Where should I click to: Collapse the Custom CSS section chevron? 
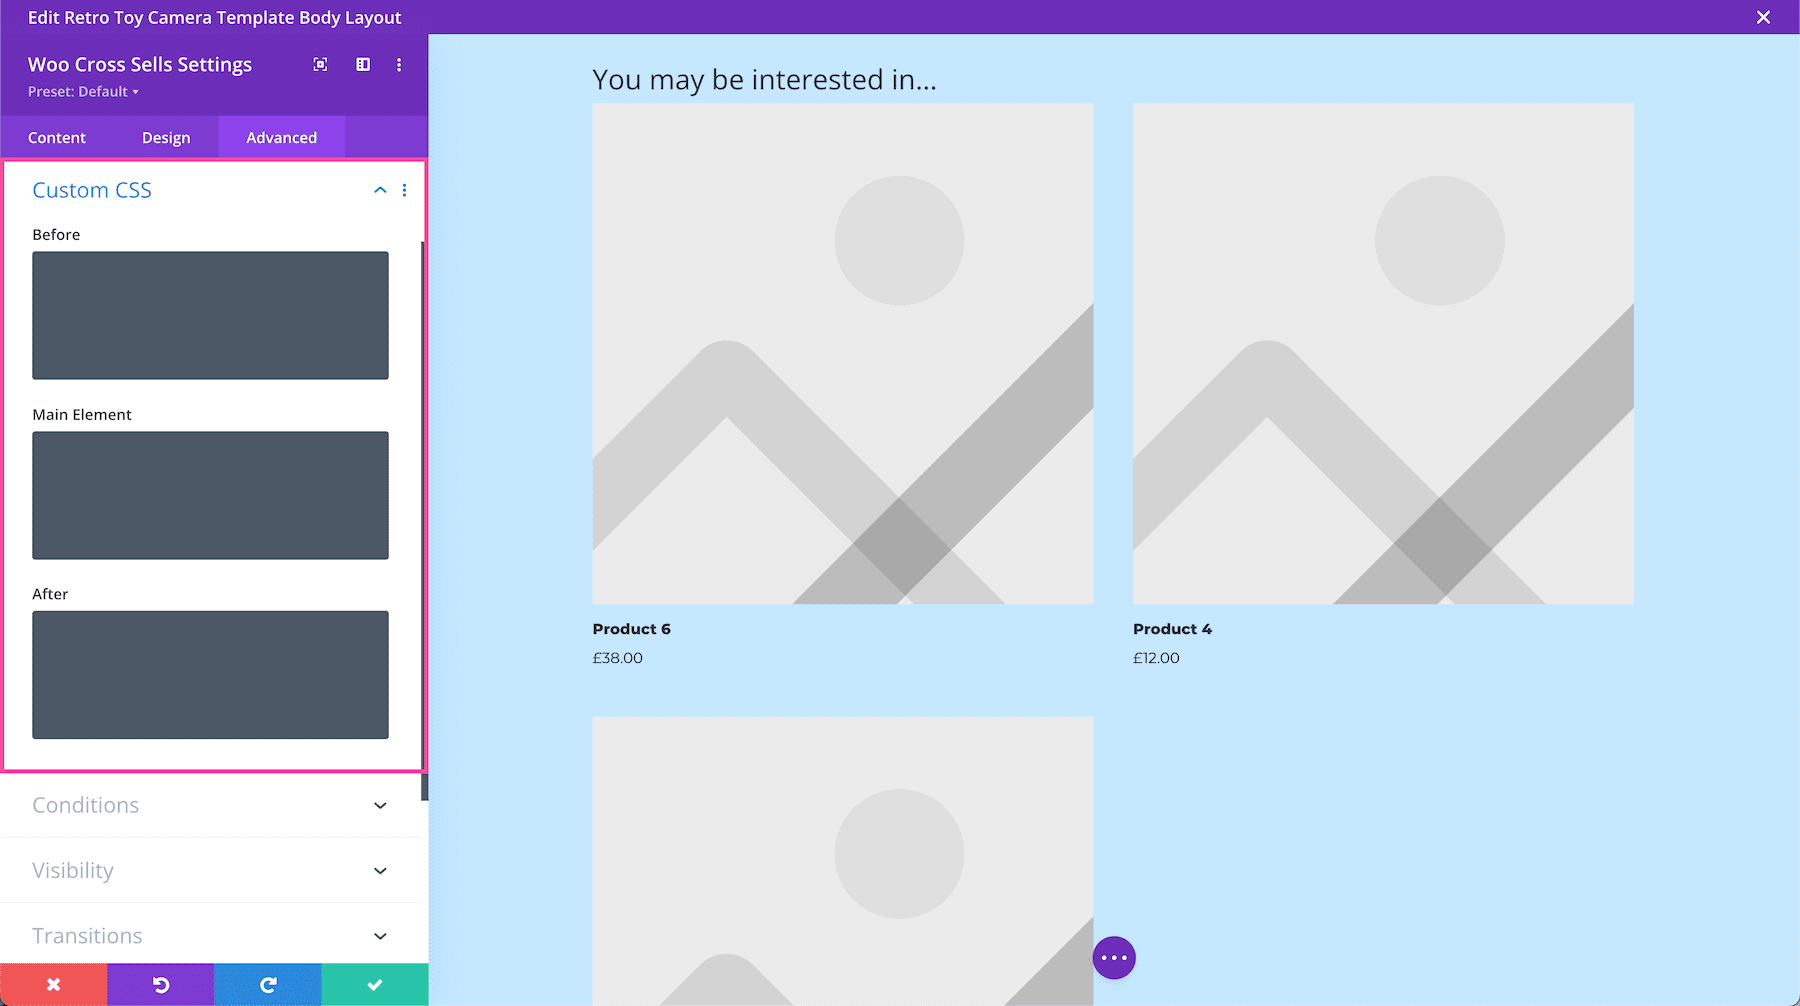(x=379, y=190)
